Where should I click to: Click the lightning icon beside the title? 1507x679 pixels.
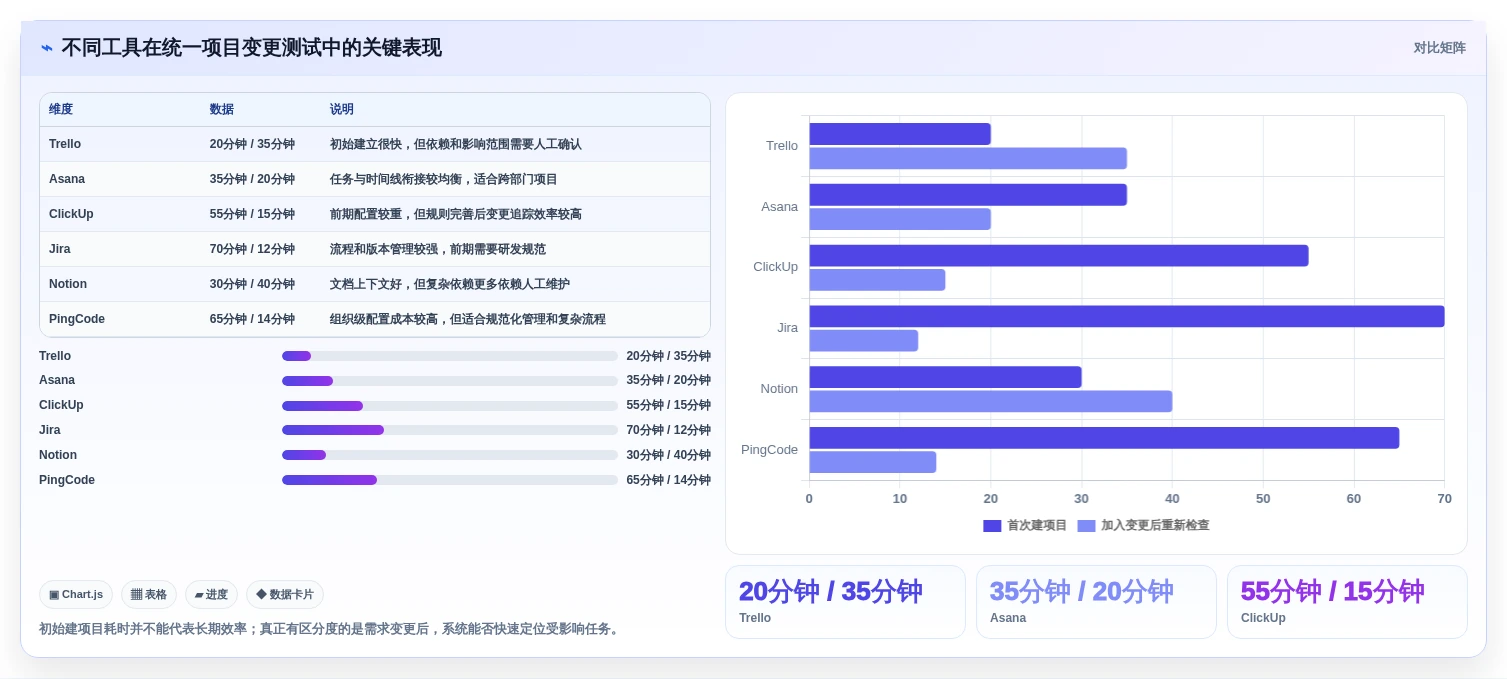click(47, 48)
